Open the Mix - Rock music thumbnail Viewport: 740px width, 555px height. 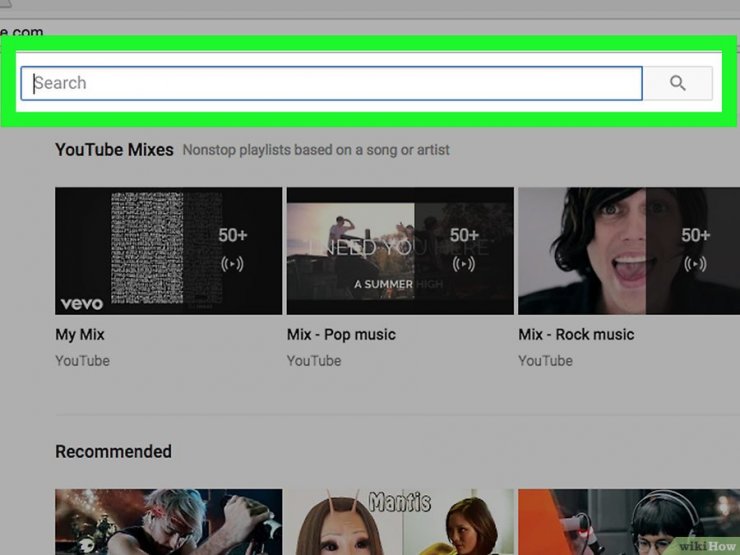(629, 251)
